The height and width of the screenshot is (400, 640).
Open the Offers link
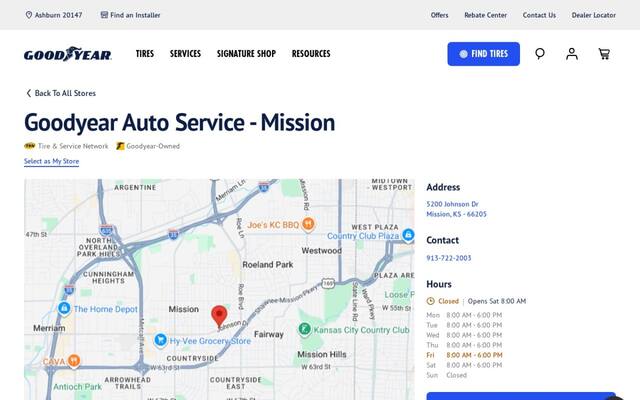[x=440, y=15]
